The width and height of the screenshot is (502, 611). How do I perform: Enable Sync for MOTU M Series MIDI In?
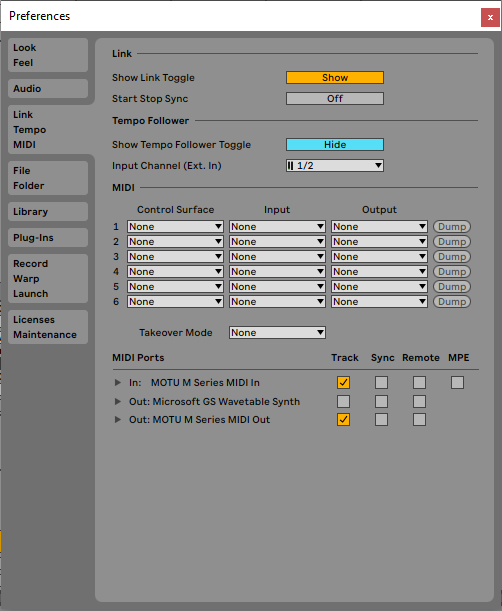[x=381, y=383]
